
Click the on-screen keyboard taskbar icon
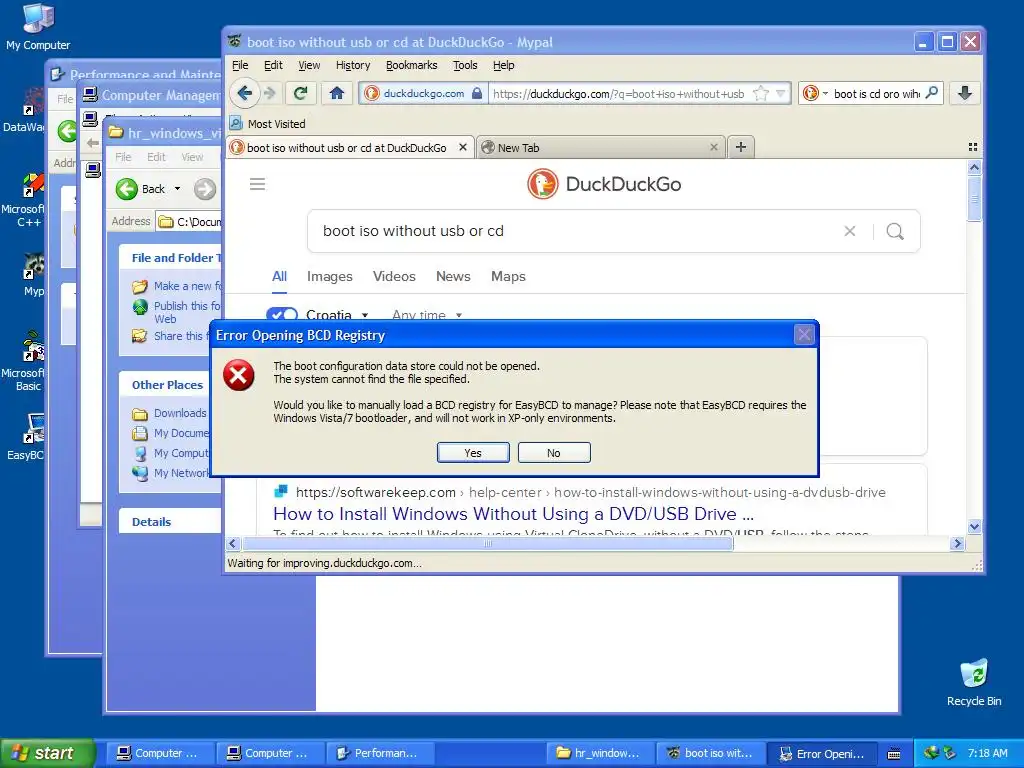point(894,754)
